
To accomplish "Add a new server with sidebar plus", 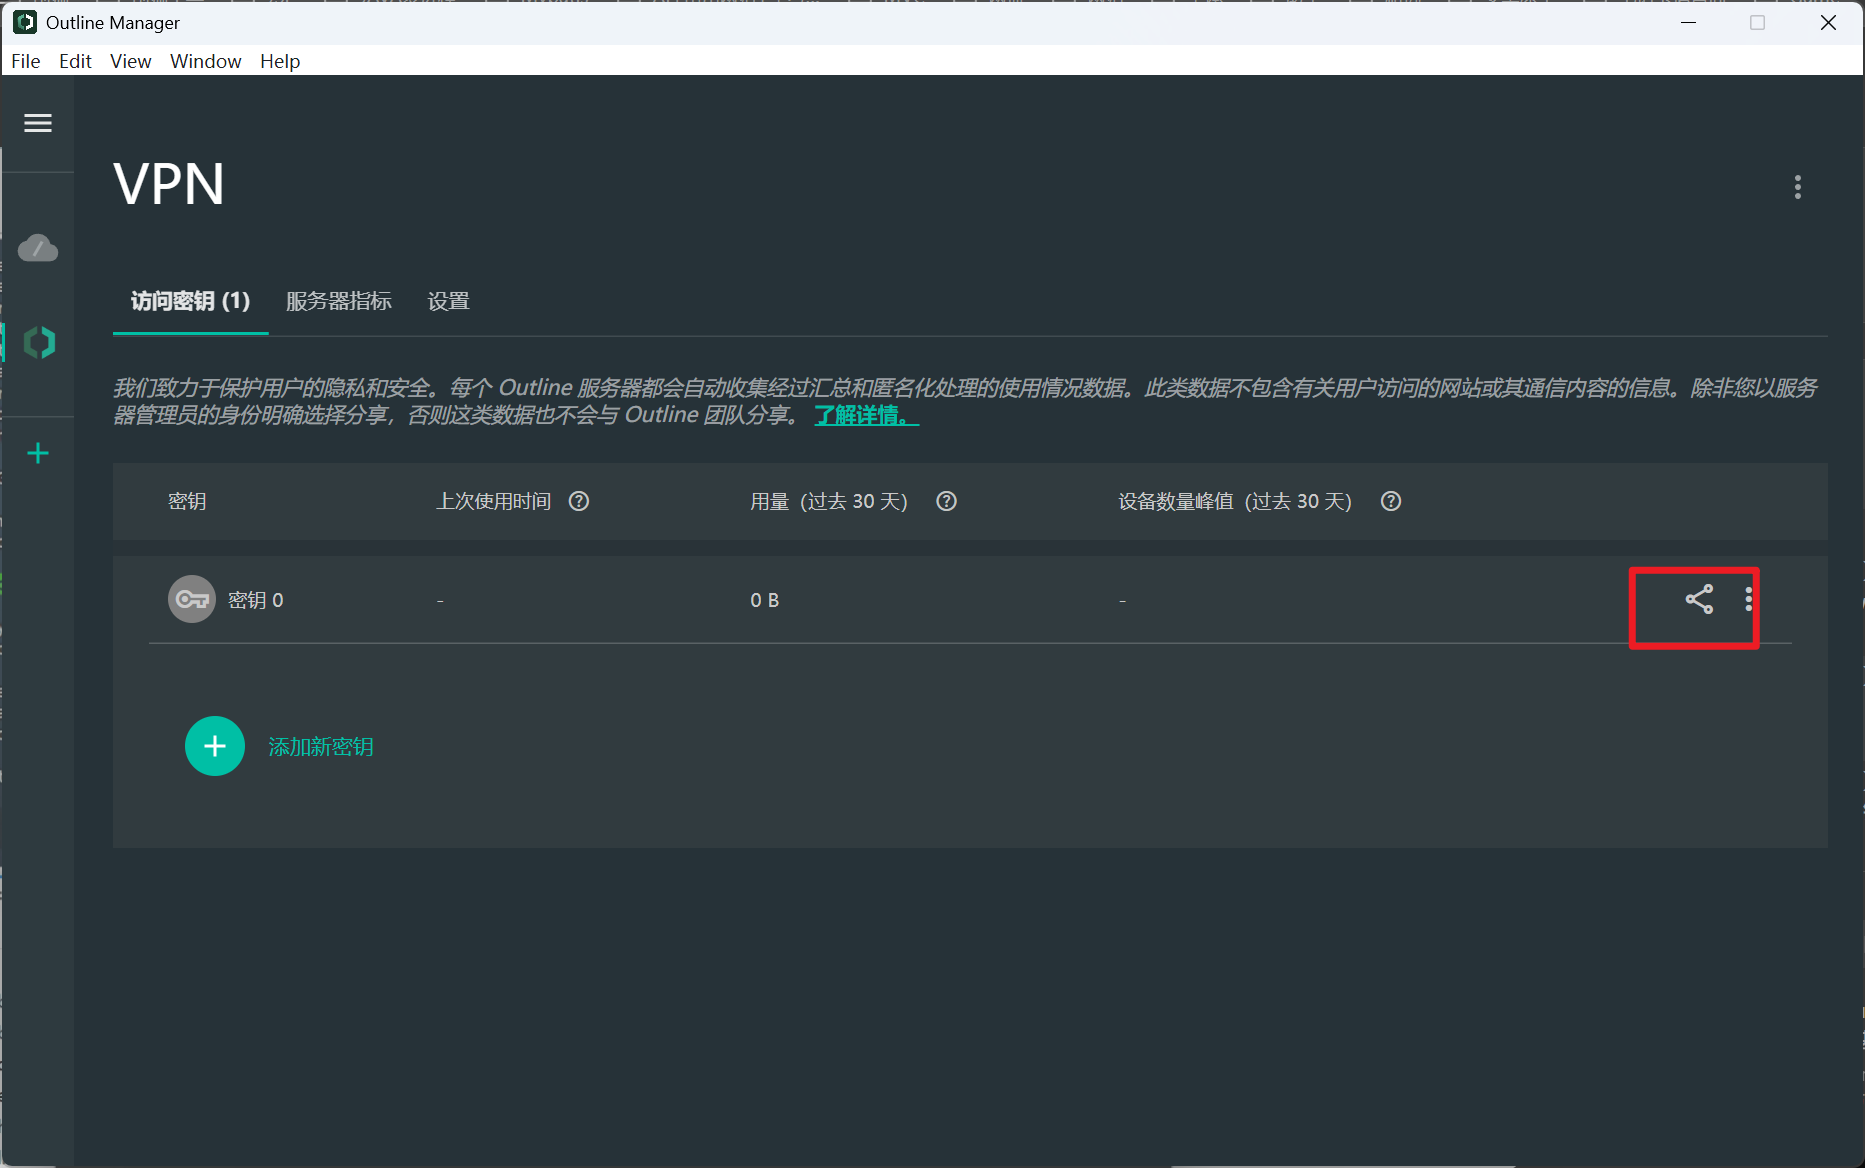I will (38, 454).
